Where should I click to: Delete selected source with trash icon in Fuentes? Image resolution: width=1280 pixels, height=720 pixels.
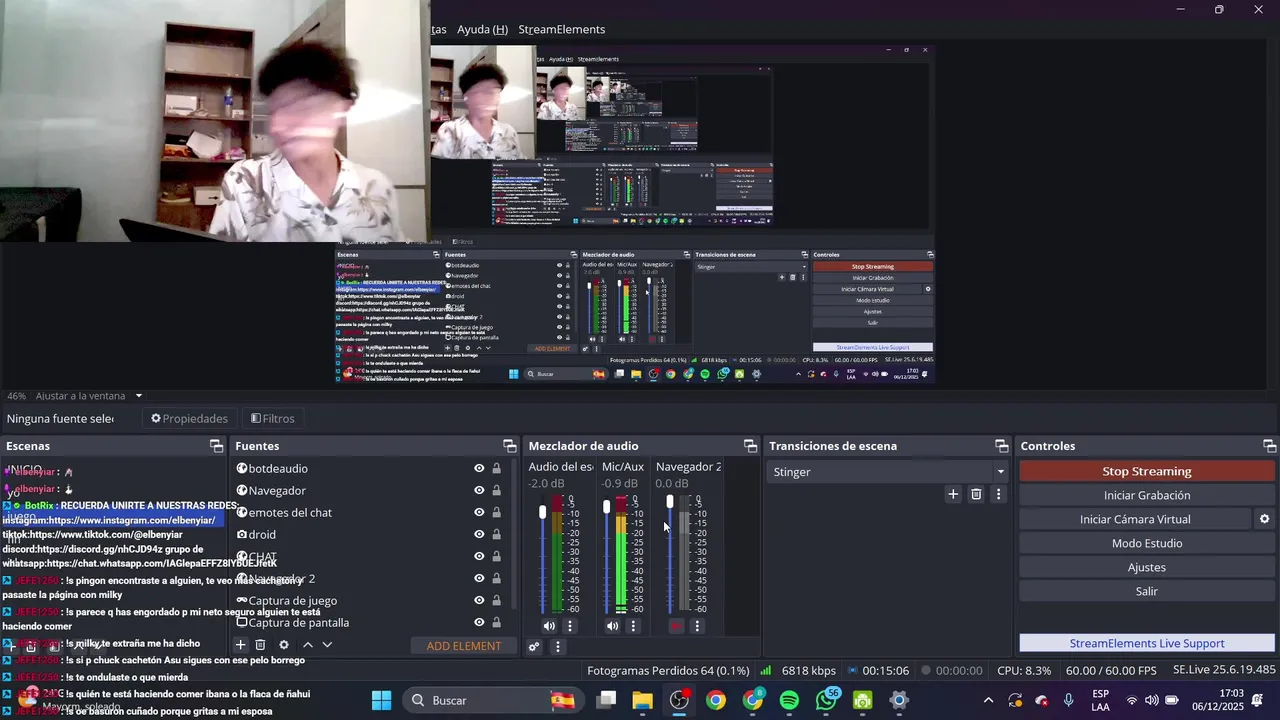260,646
